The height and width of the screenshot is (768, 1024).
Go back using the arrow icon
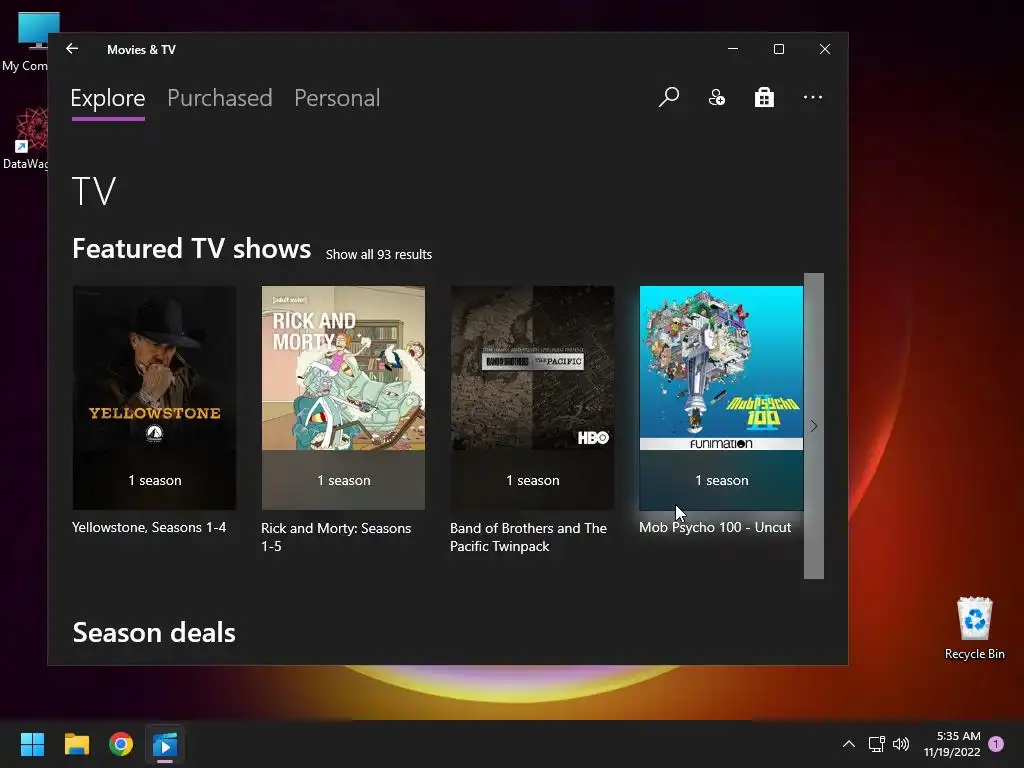click(72, 49)
